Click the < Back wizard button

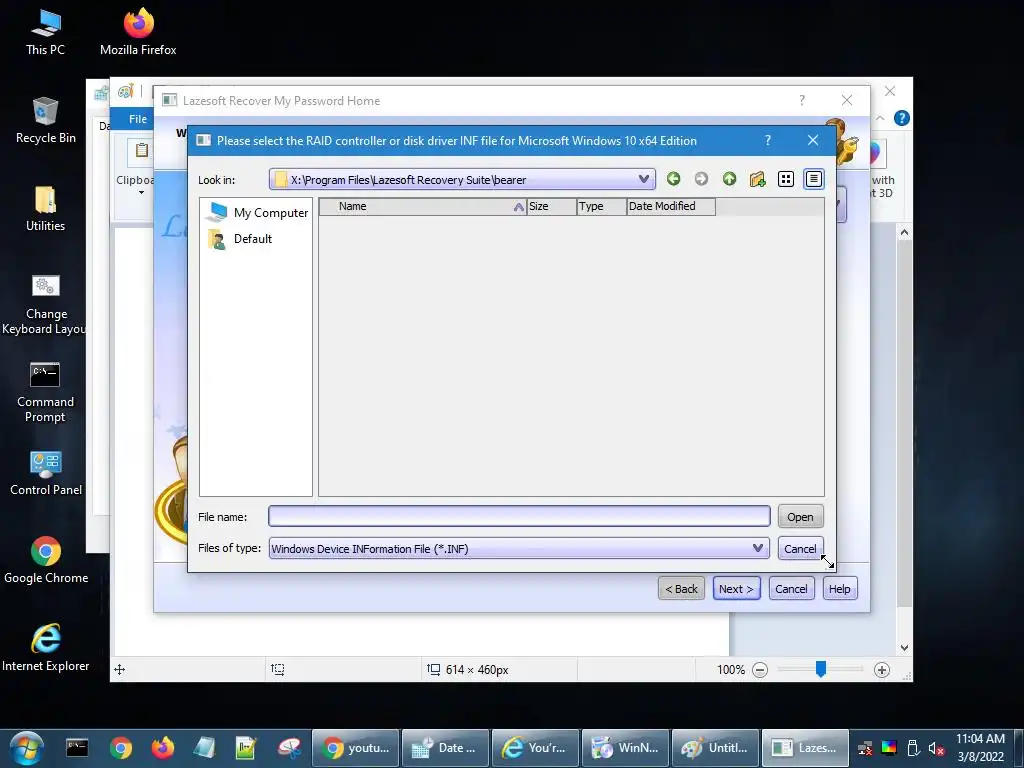[681, 588]
